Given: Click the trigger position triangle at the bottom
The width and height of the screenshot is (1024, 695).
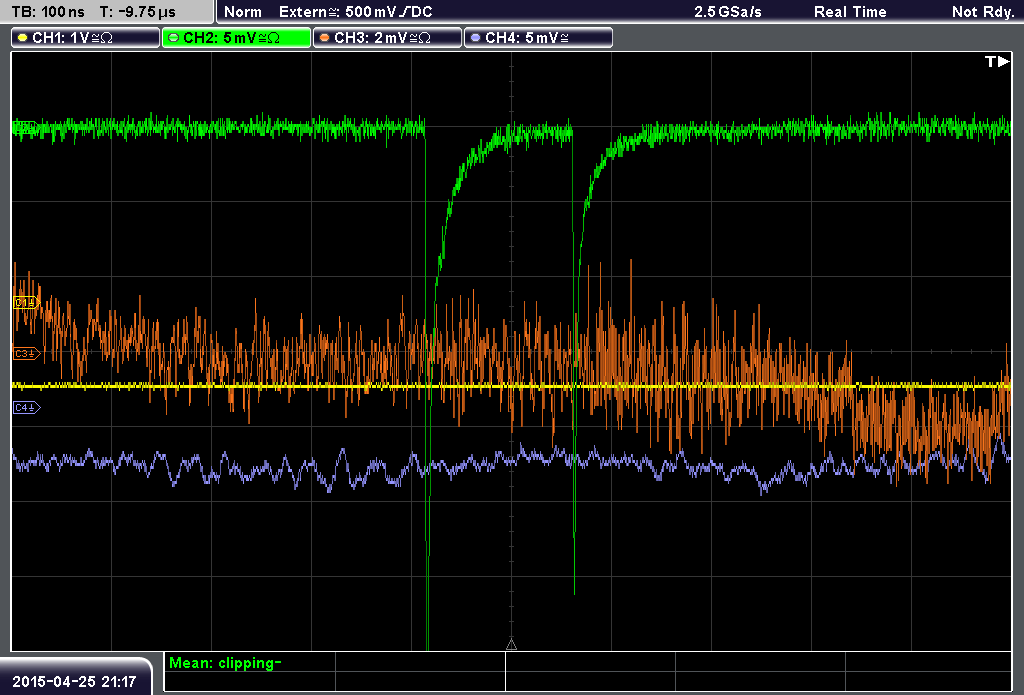Looking at the screenshot, I should pos(511,645).
